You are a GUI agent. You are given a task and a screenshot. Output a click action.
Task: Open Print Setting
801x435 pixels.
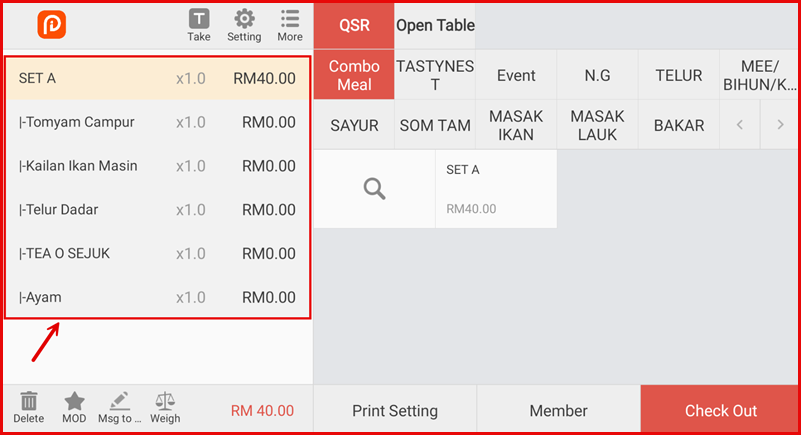[395, 410]
